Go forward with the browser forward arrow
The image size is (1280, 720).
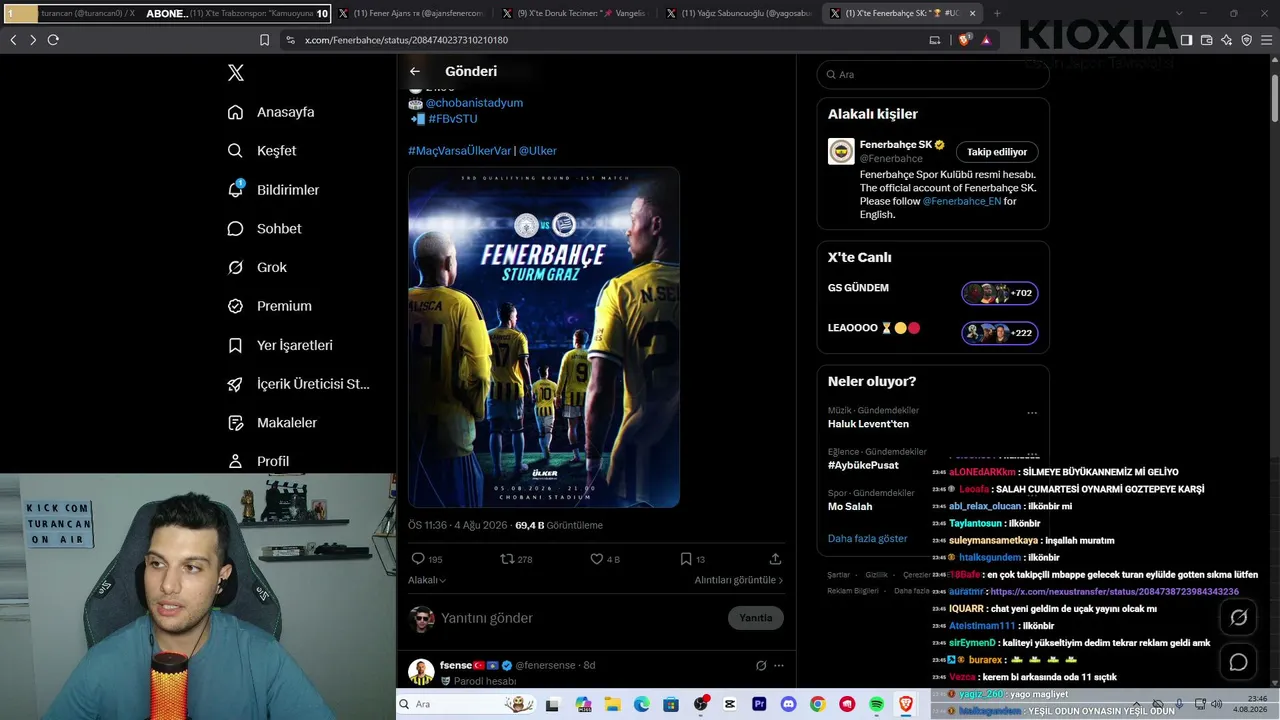pos(33,40)
